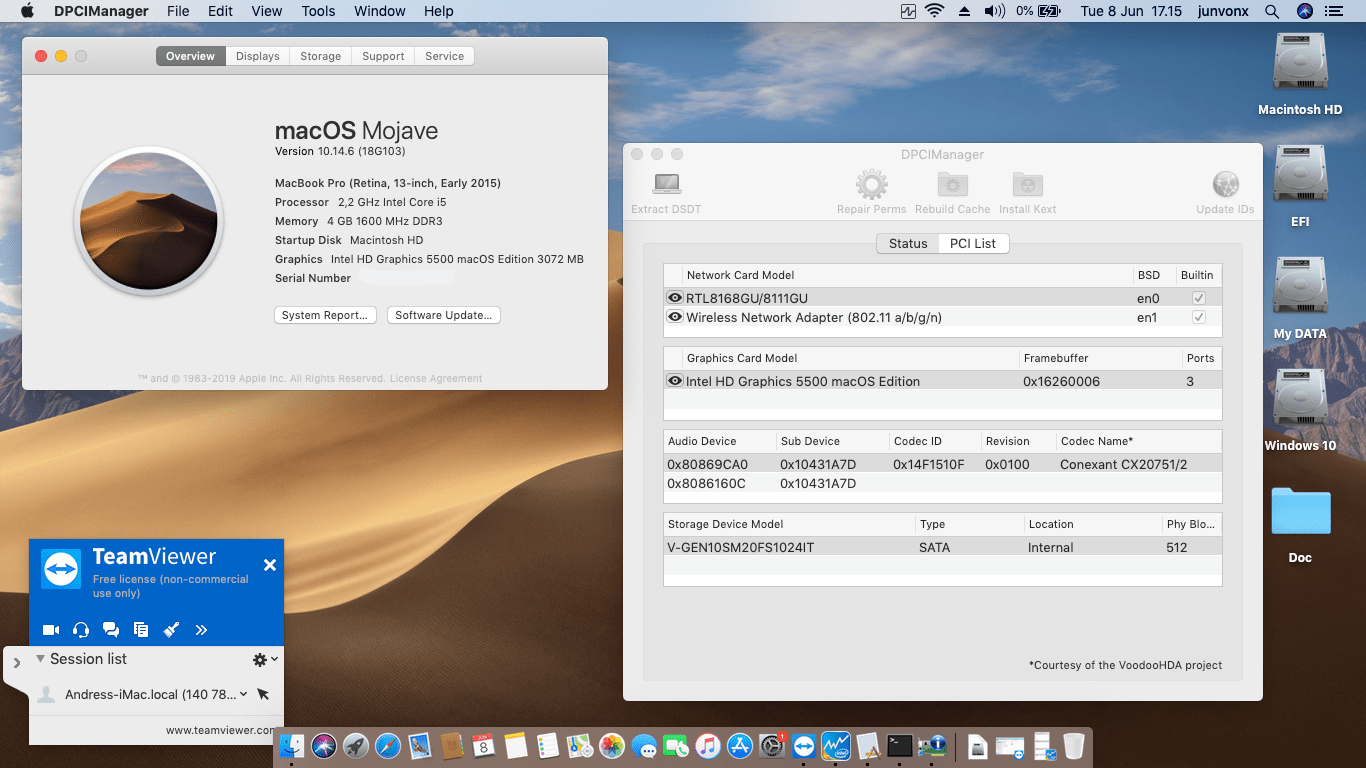
Task: Click the Install Kext toolbar icon
Action: pyautogui.click(x=1027, y=185)
